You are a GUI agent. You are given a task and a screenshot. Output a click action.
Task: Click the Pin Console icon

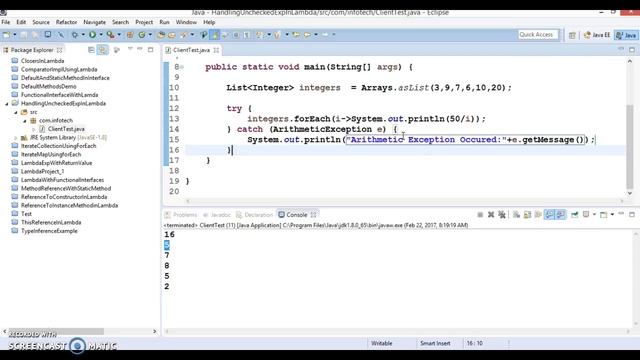click(574, 215)
